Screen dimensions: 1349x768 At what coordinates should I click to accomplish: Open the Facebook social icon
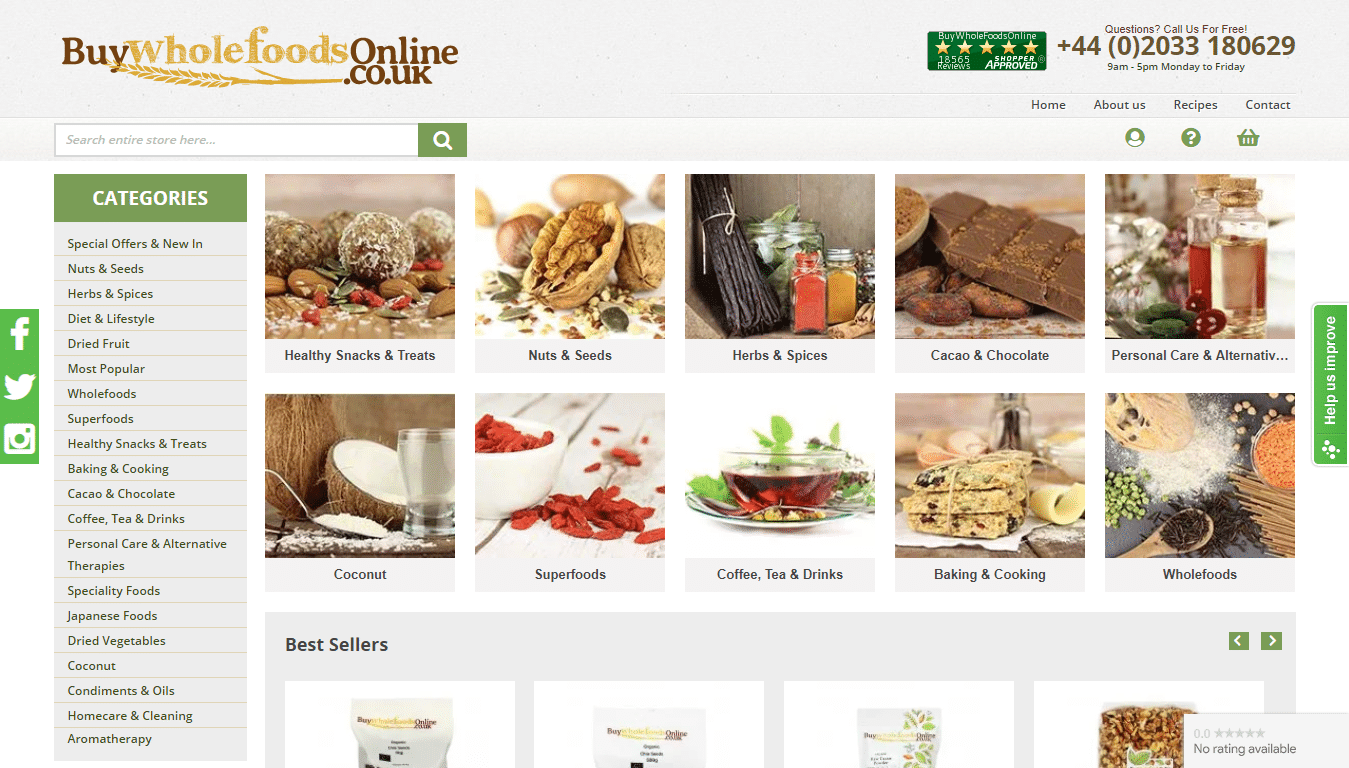(x=19, y=334)
